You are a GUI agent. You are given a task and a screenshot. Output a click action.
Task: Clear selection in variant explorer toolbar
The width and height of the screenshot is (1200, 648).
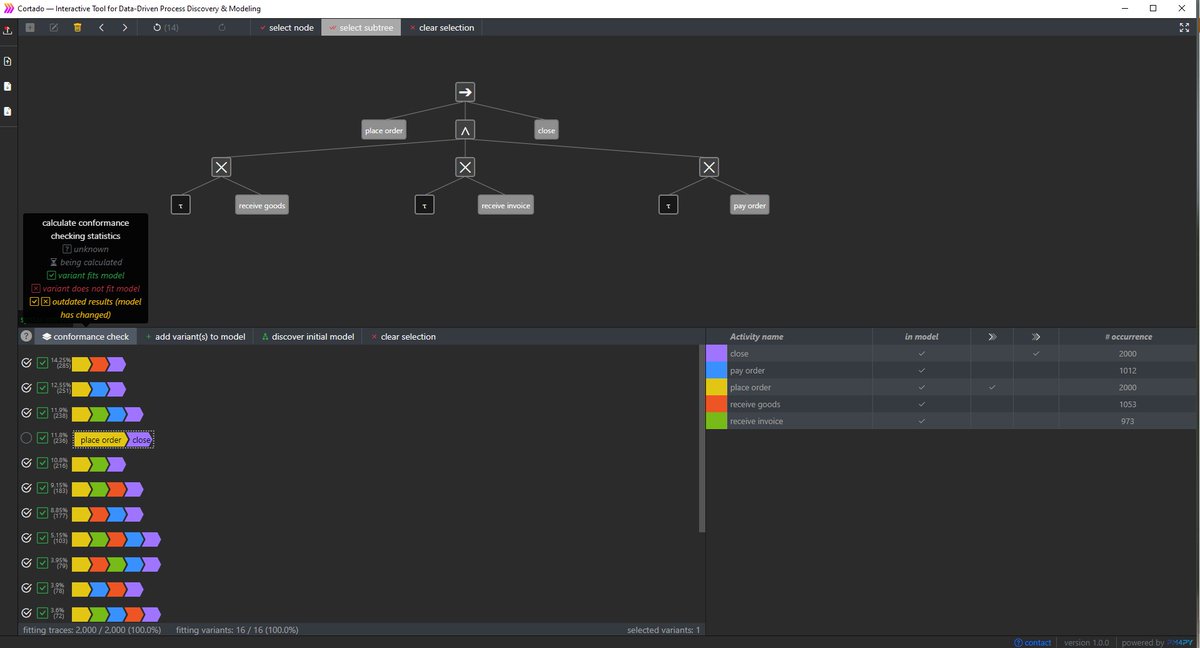[x=403, y=337]
